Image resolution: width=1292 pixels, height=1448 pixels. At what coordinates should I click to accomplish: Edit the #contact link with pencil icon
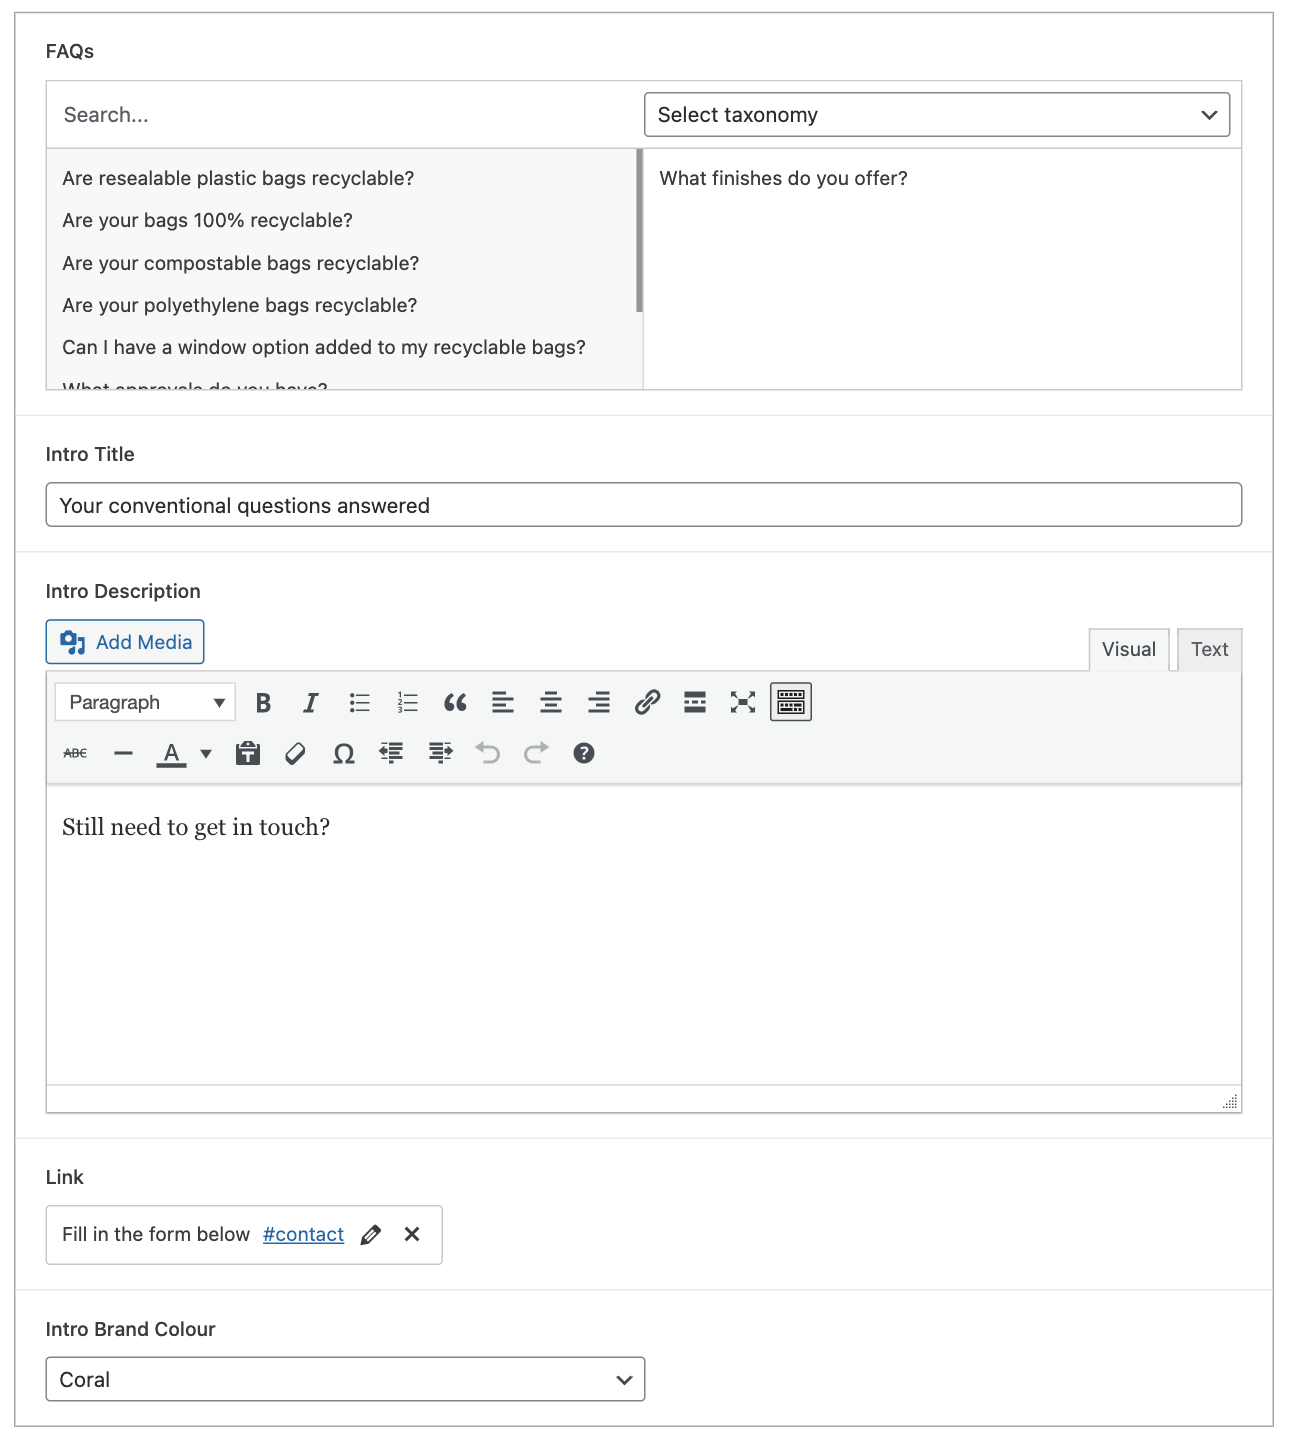pos(371,1235)
